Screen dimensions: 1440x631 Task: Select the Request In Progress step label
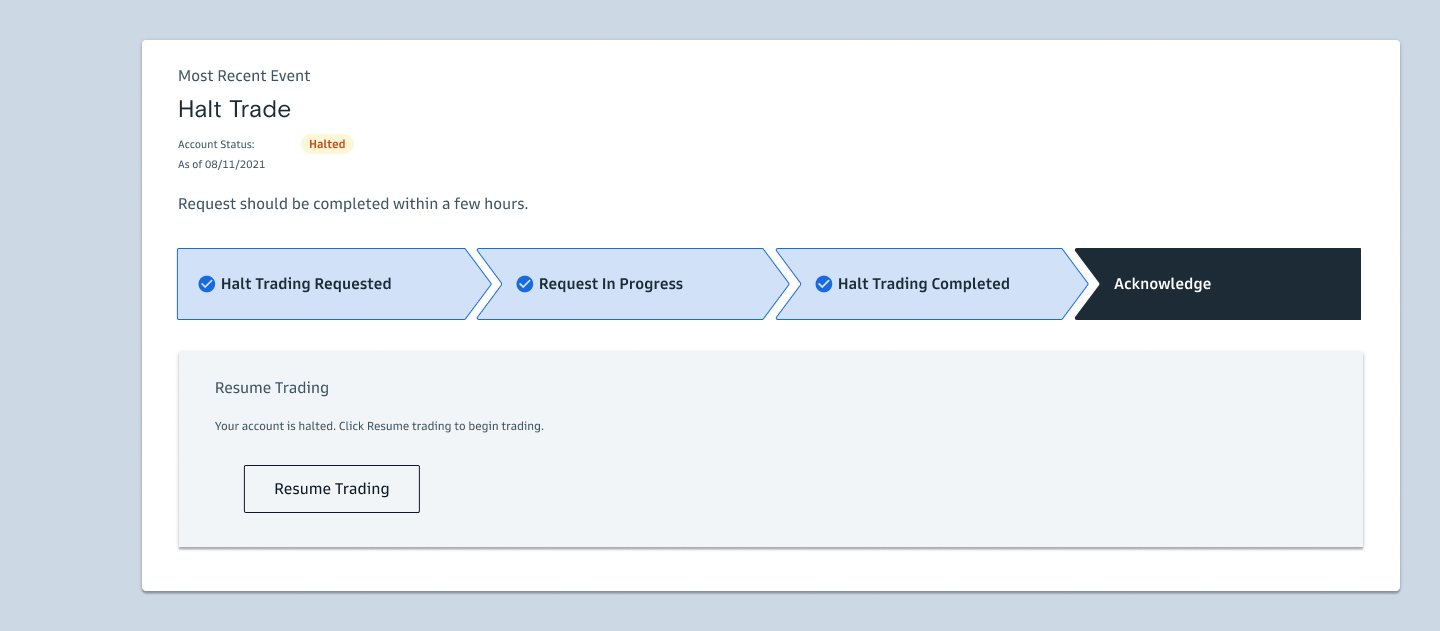610,284
